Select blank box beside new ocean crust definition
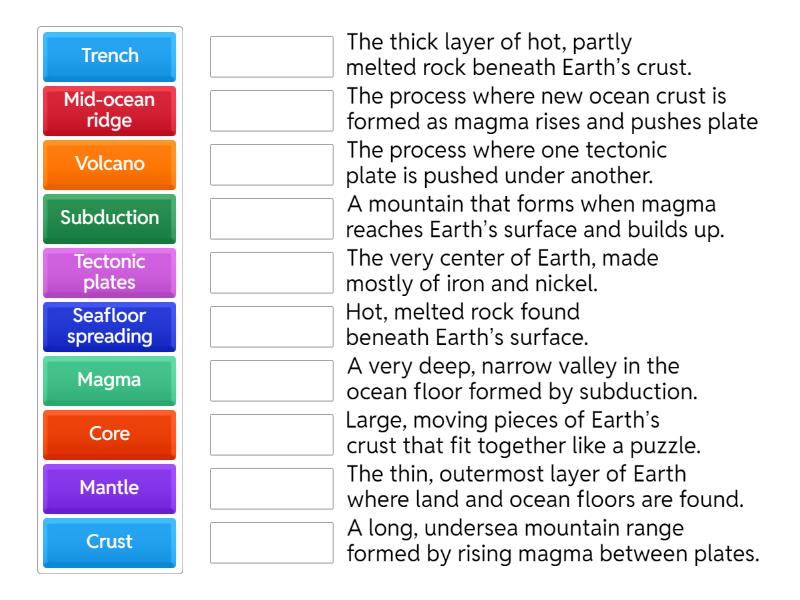The width and height of the screenshot is (800, 600). [271, 111]
